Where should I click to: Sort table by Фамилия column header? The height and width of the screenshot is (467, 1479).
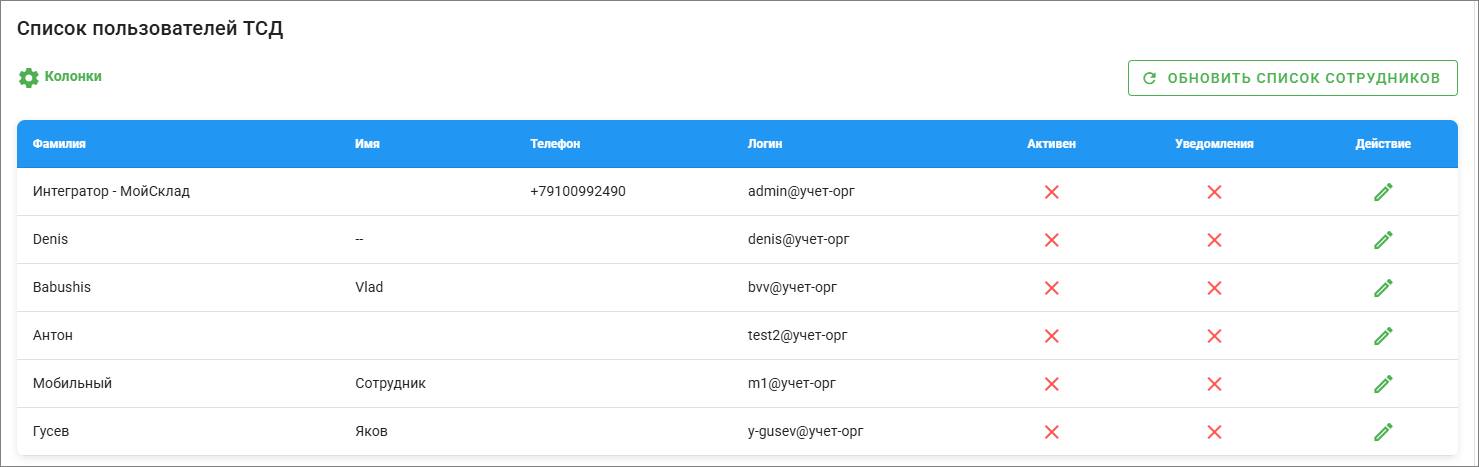[60, 144]
